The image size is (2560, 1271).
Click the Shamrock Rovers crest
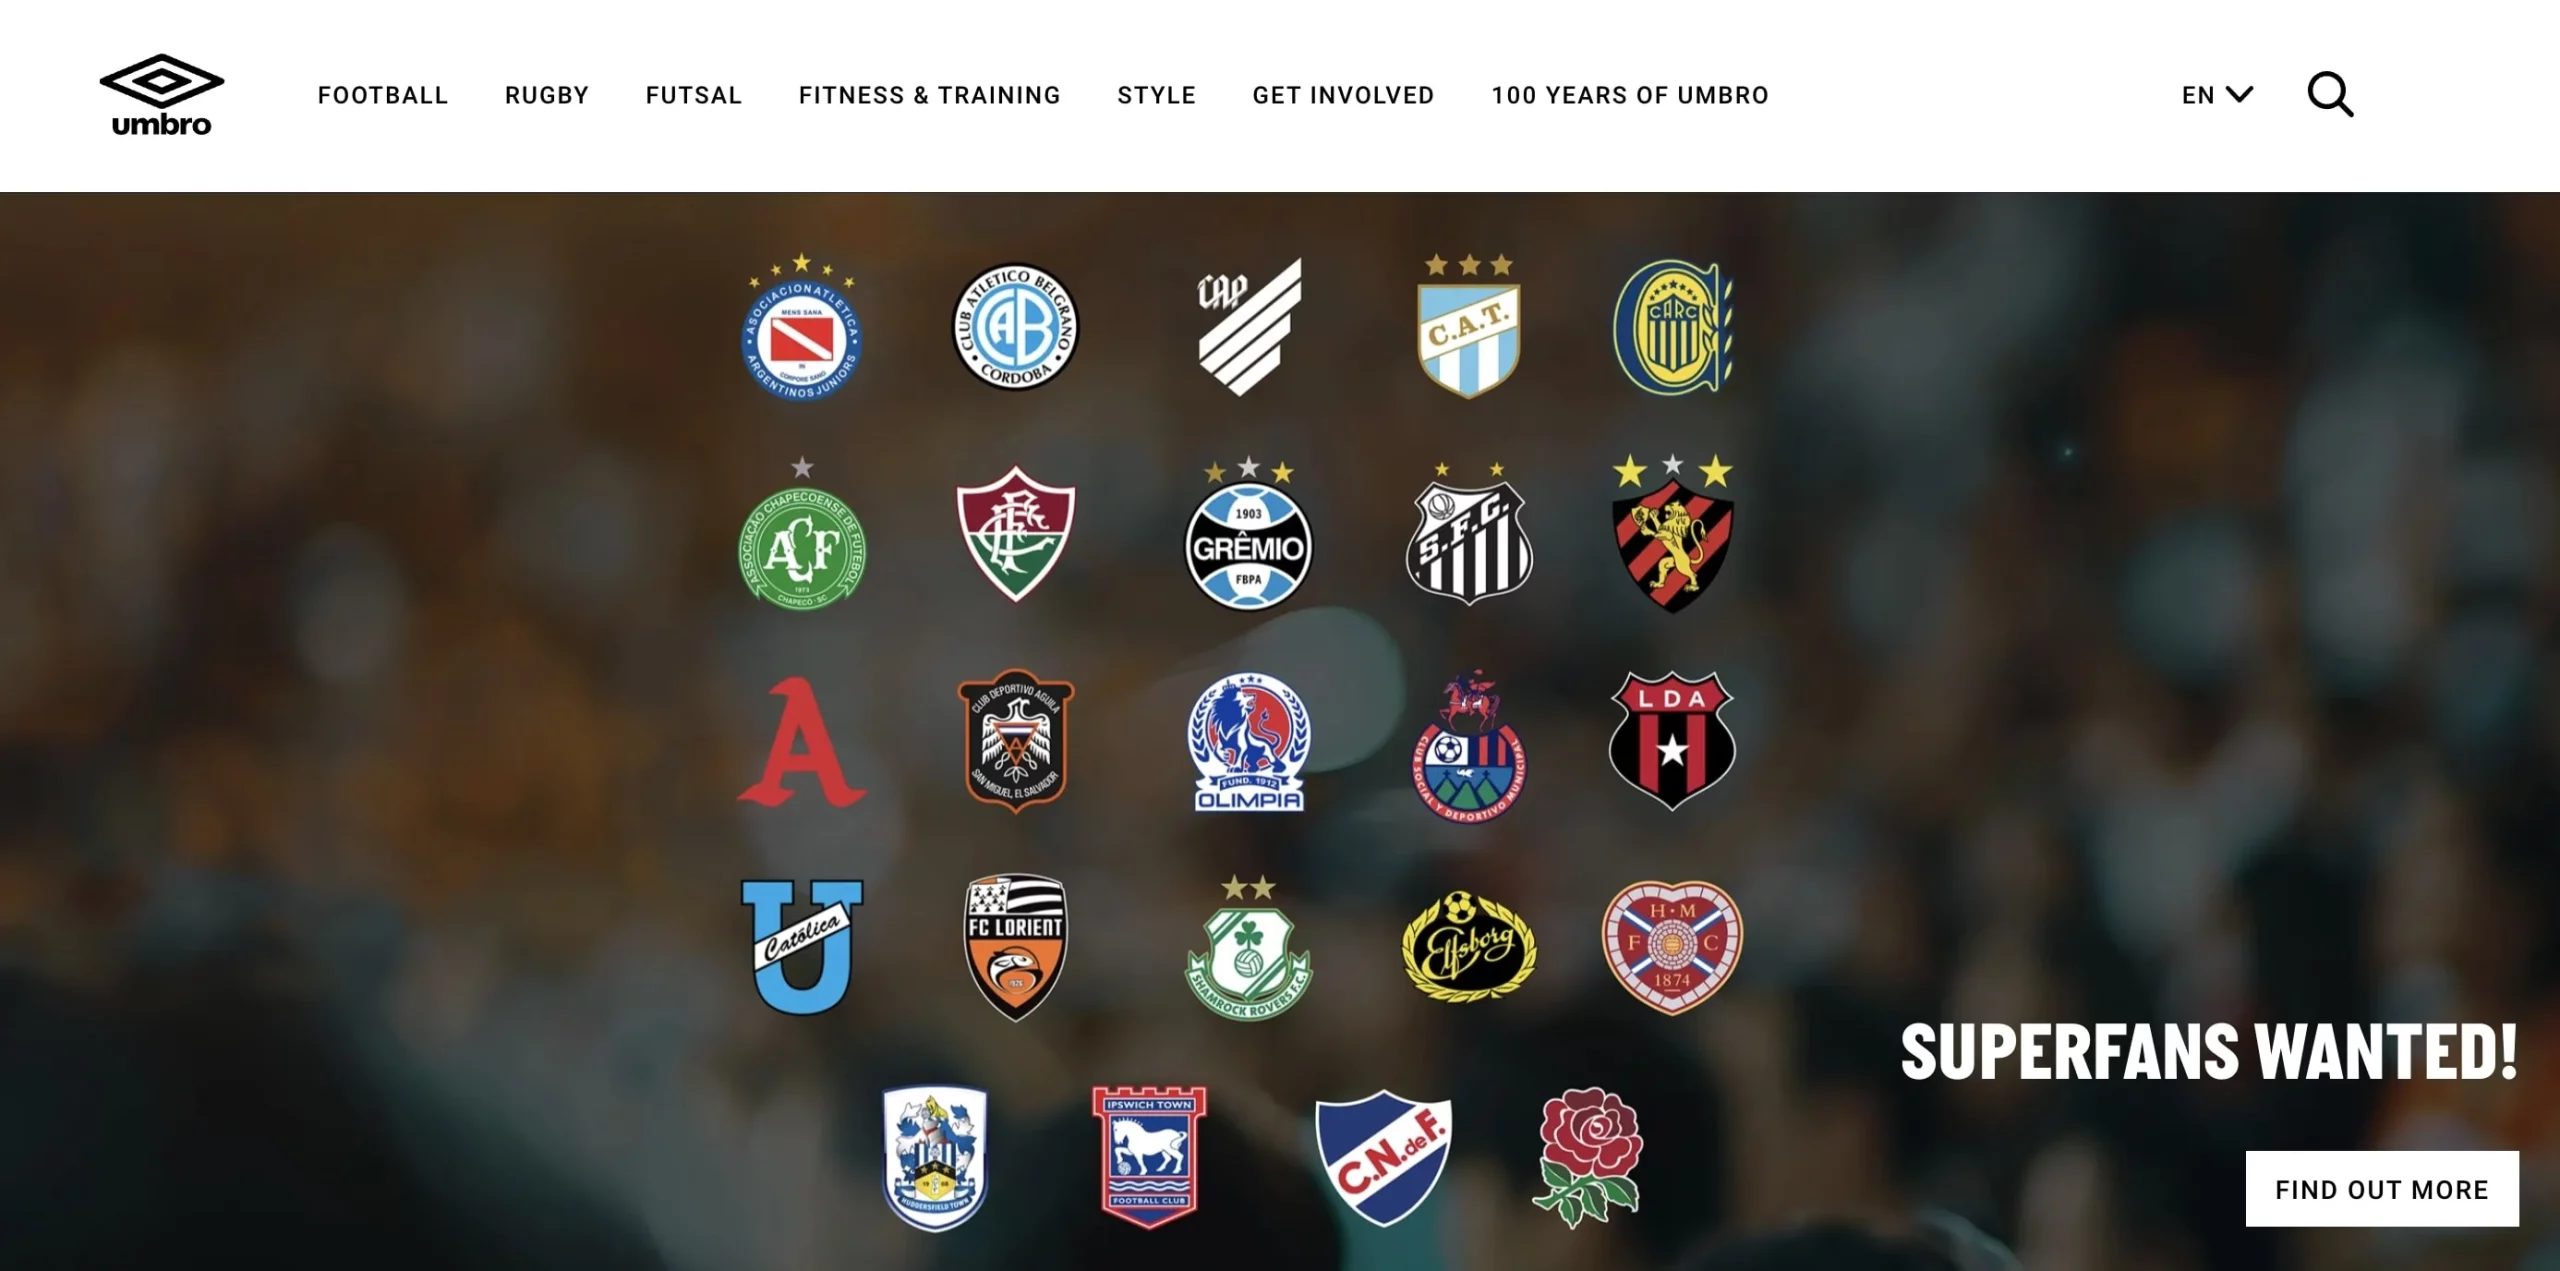click(1248, 947)
